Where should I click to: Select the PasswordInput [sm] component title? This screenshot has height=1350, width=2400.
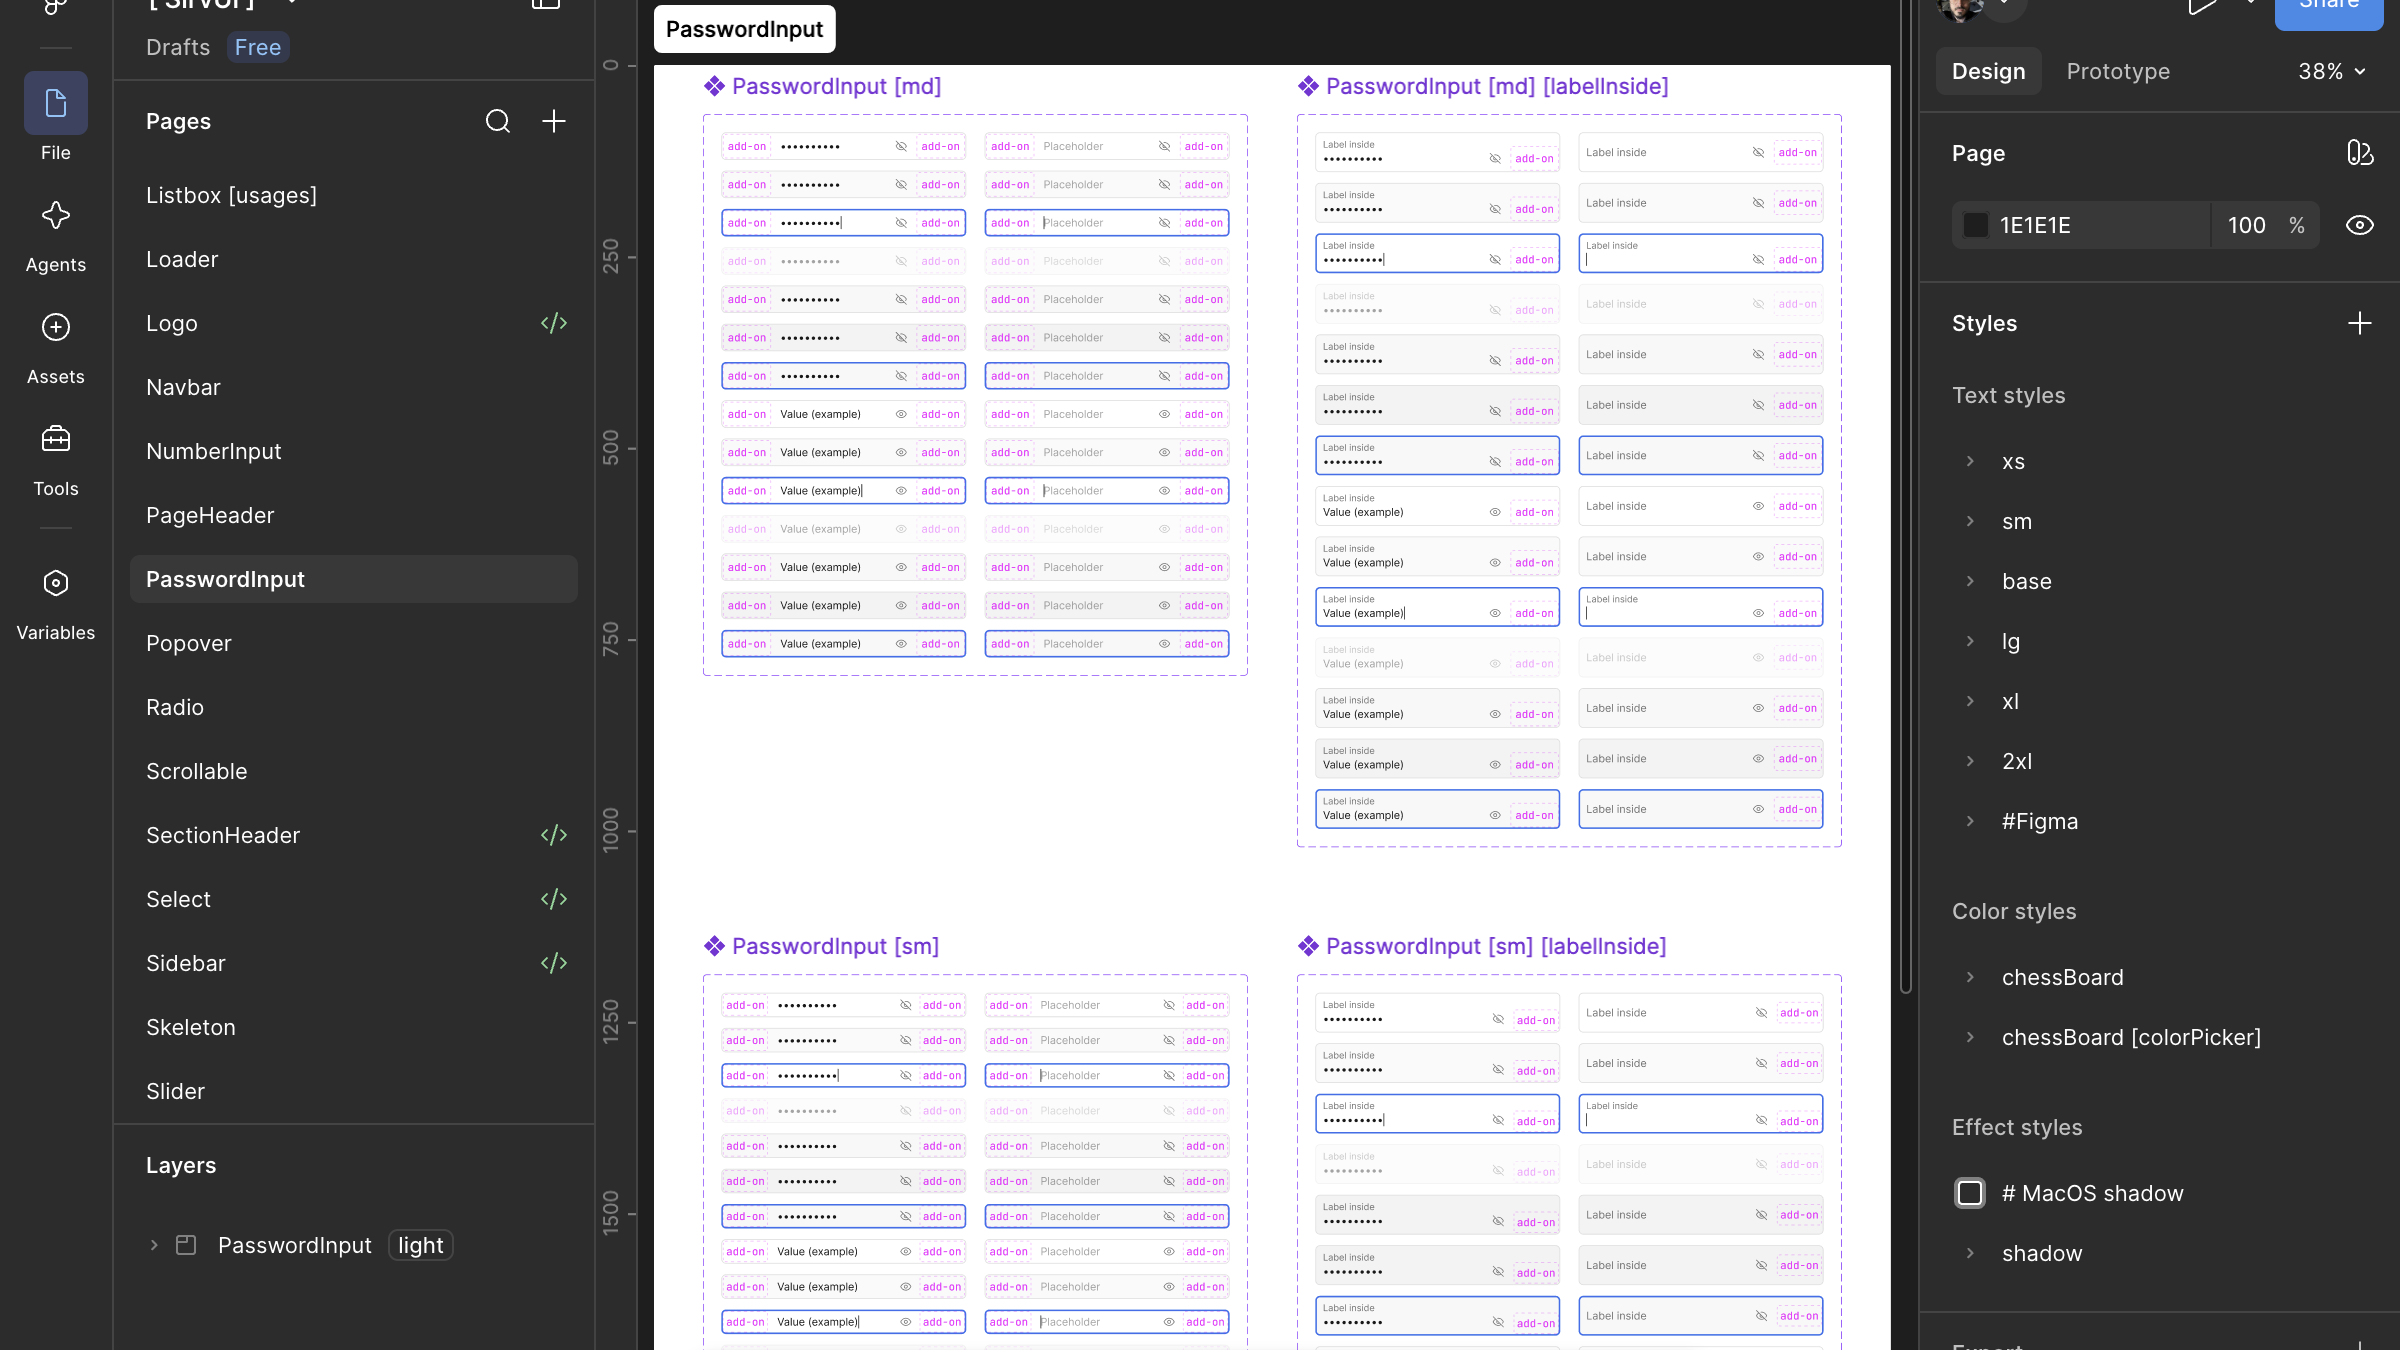click(x=835, y=946)
